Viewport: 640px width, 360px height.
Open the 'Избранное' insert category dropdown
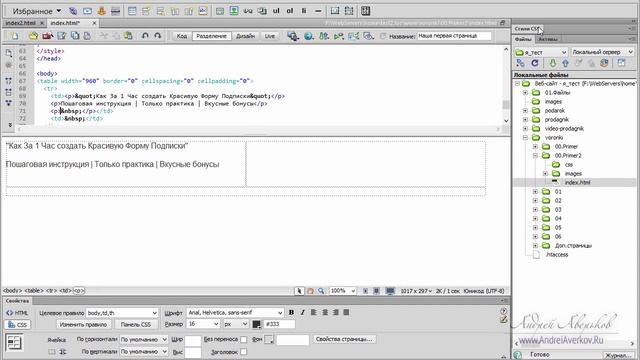[36, 11]
